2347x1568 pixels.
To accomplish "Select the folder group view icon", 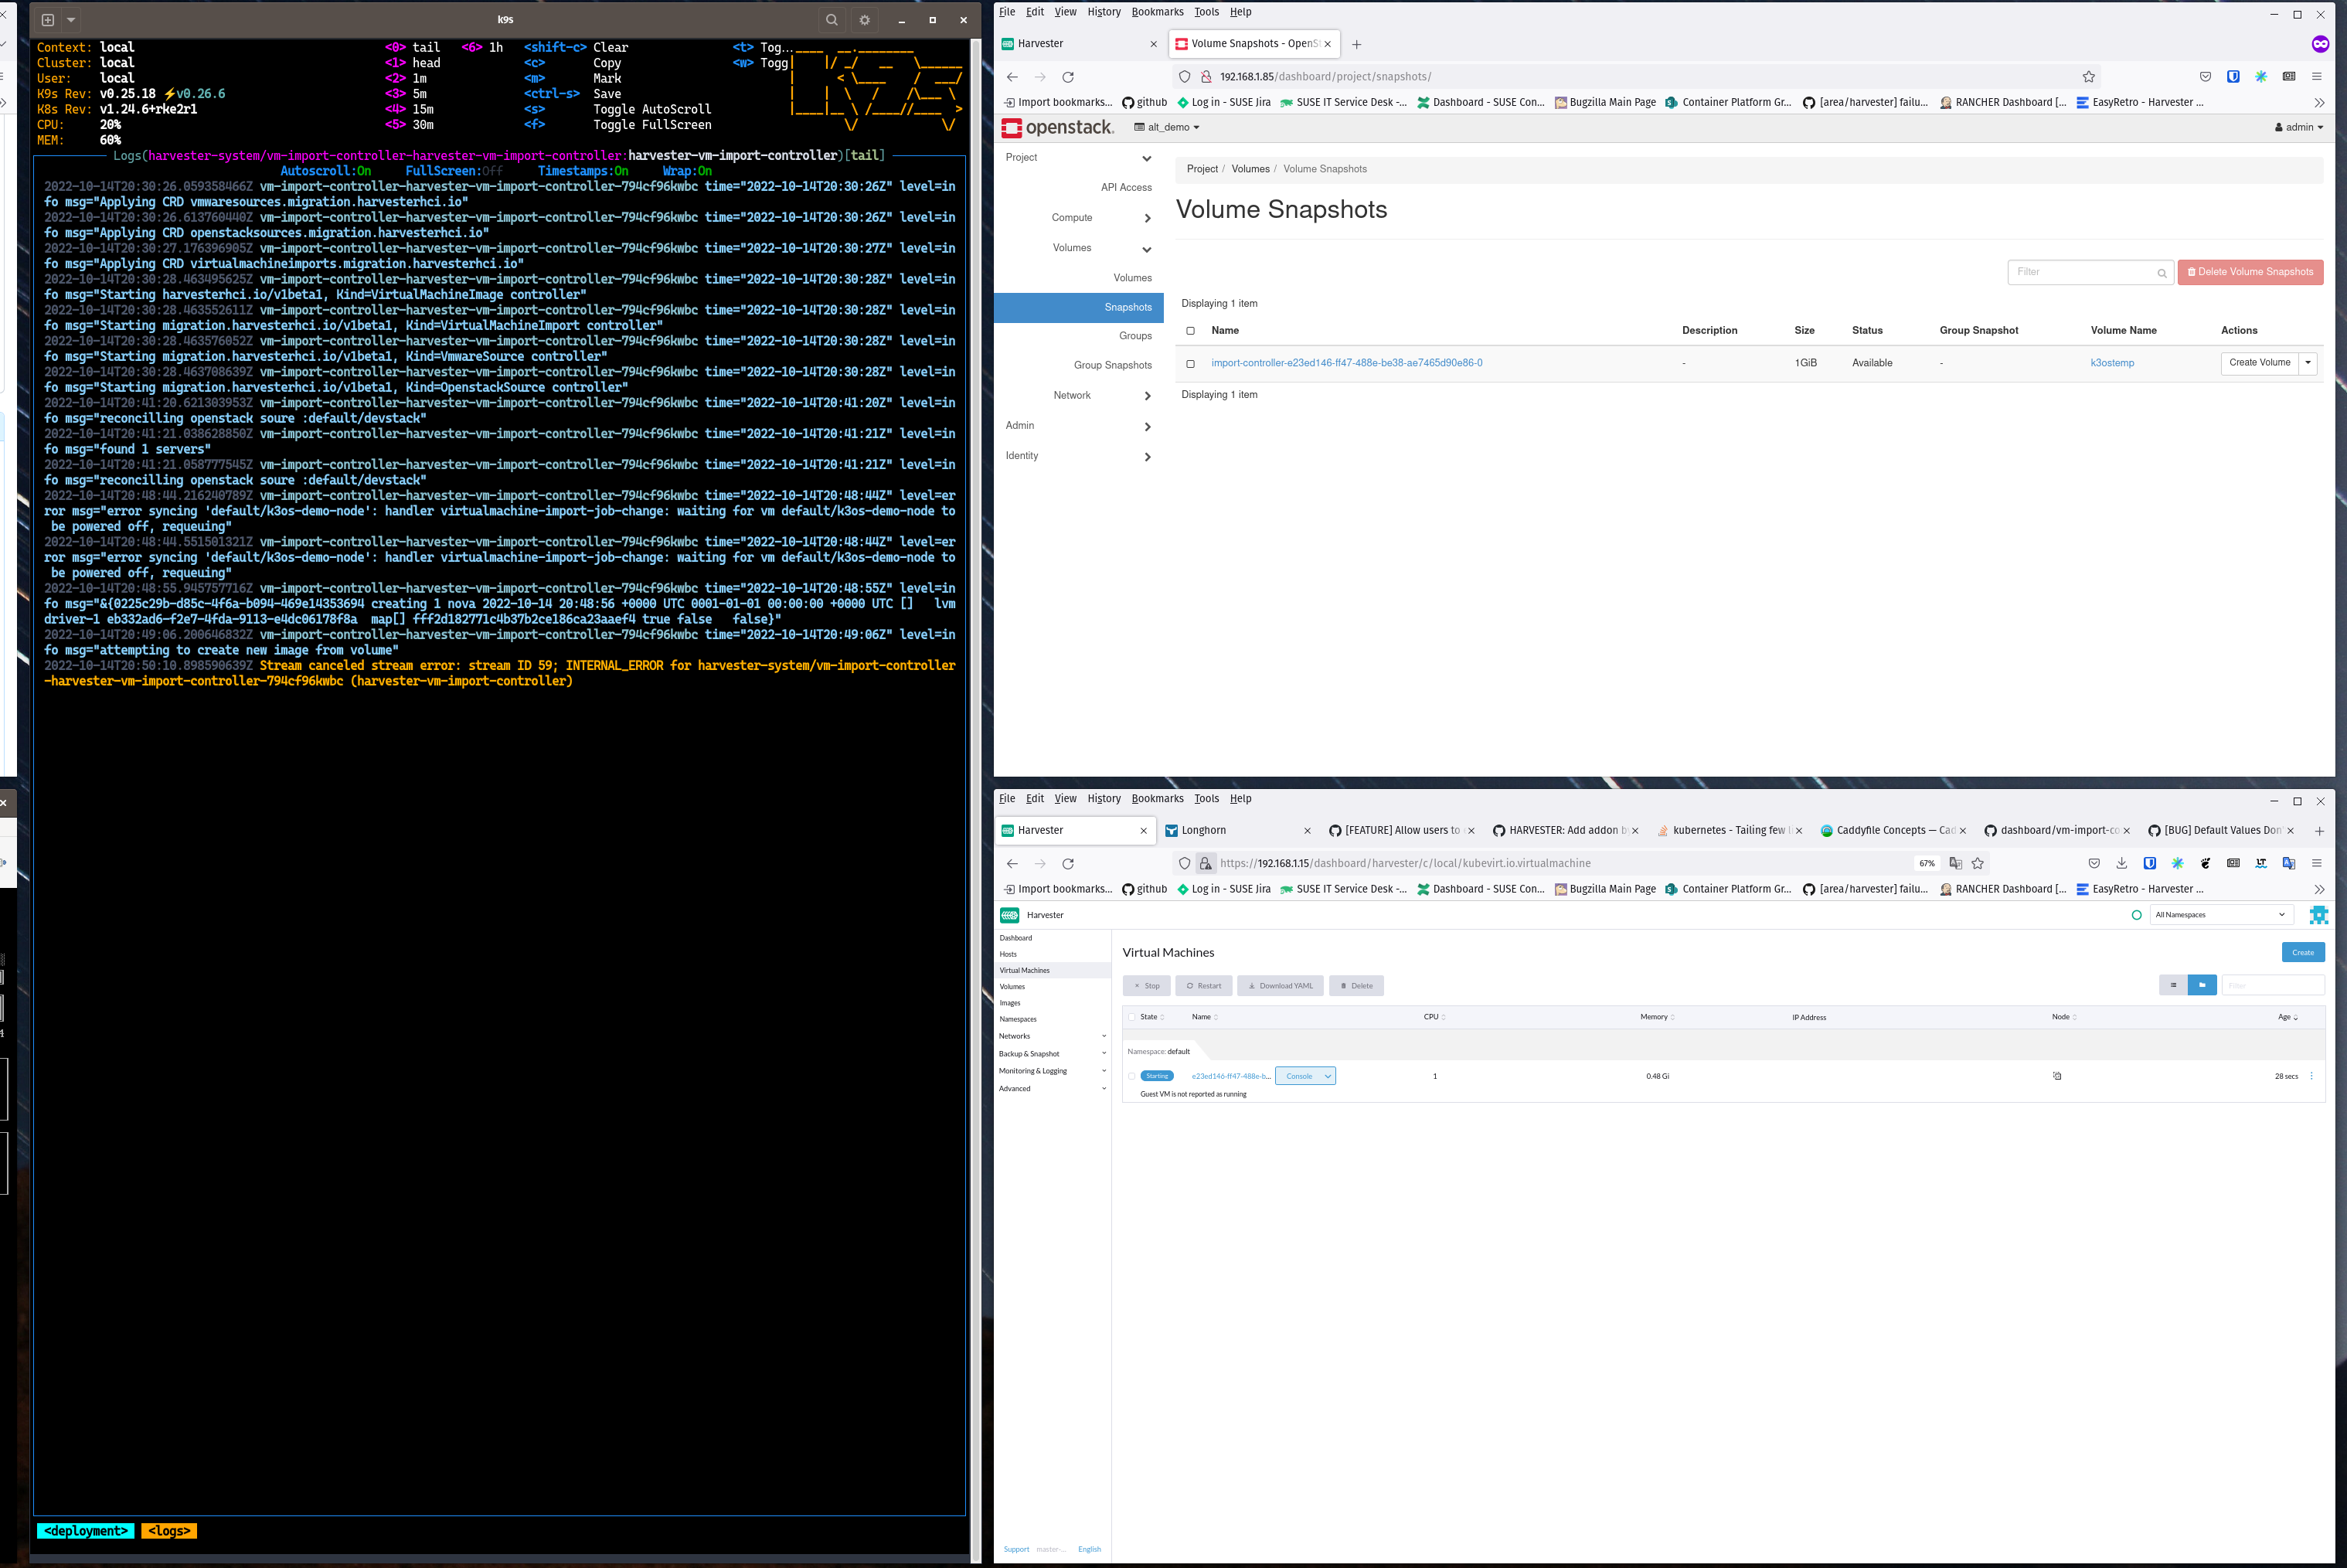I will click(x=2202, y=985).
